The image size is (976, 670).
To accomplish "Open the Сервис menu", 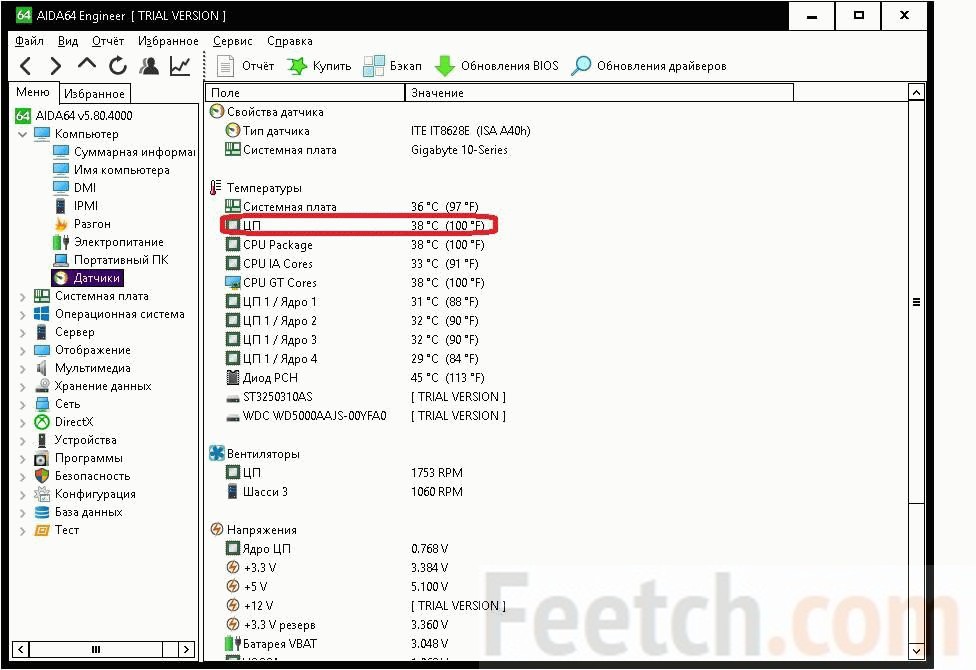I will (x=232, y=41).
